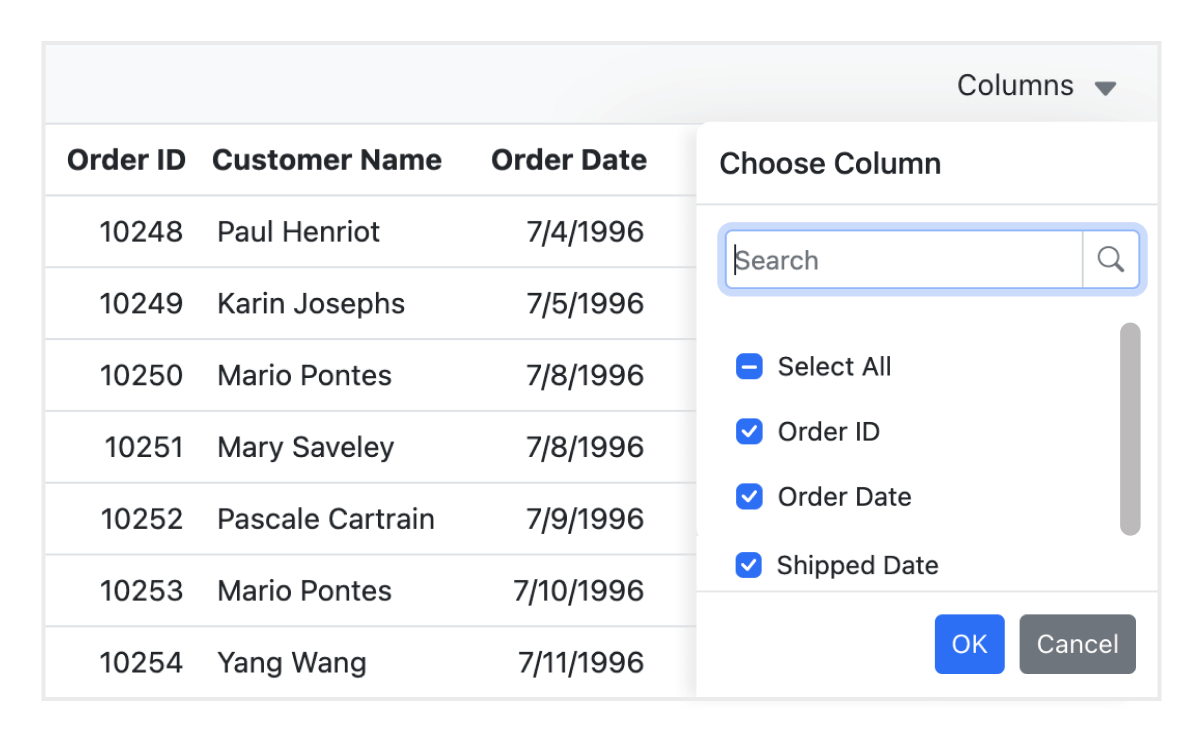Image resolution: width=1201 pixels, height=741 pixels.
Task: Uncheck the Order Date column checkbox
Action: point(749,497)
